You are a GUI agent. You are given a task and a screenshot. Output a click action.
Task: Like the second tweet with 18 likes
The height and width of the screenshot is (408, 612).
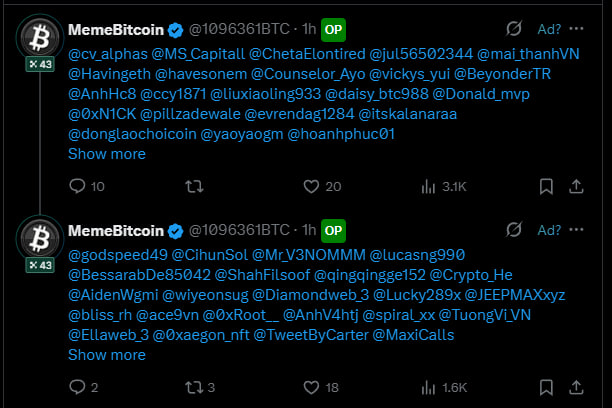point(321,387)
